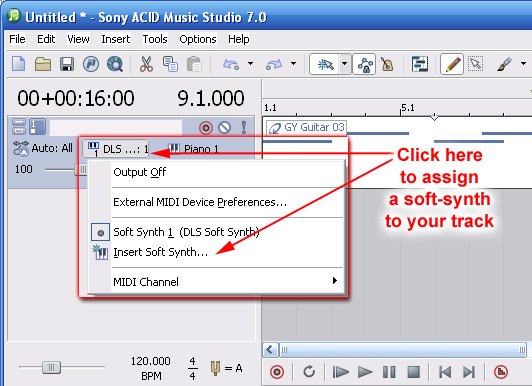The width and height of the screenshot is (532, 386).
Task: Click External MIDI Device Preferences...
Action: point(200,202)
